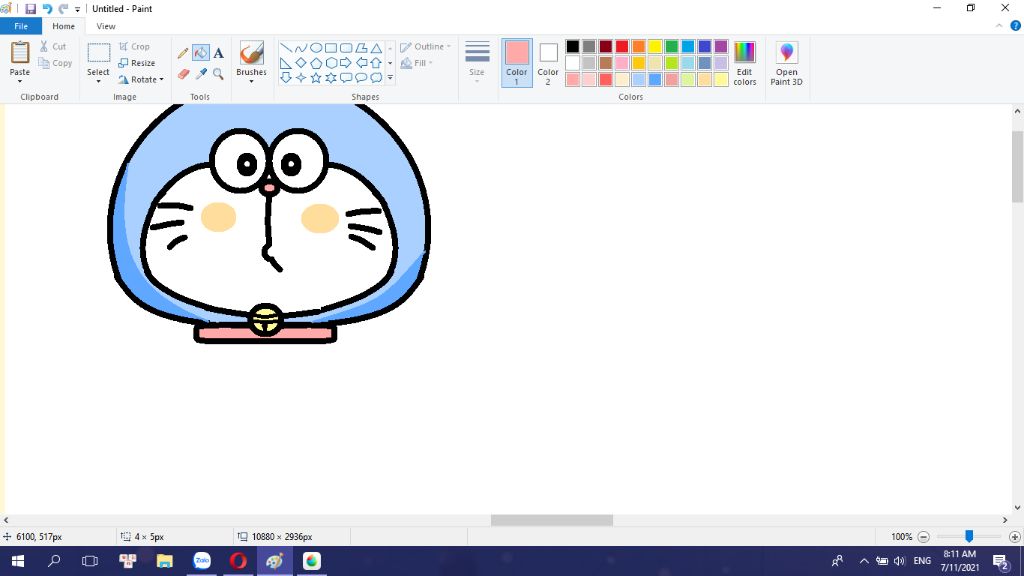
Task: Choose the Right arrow shape
Action: [345, 63]
